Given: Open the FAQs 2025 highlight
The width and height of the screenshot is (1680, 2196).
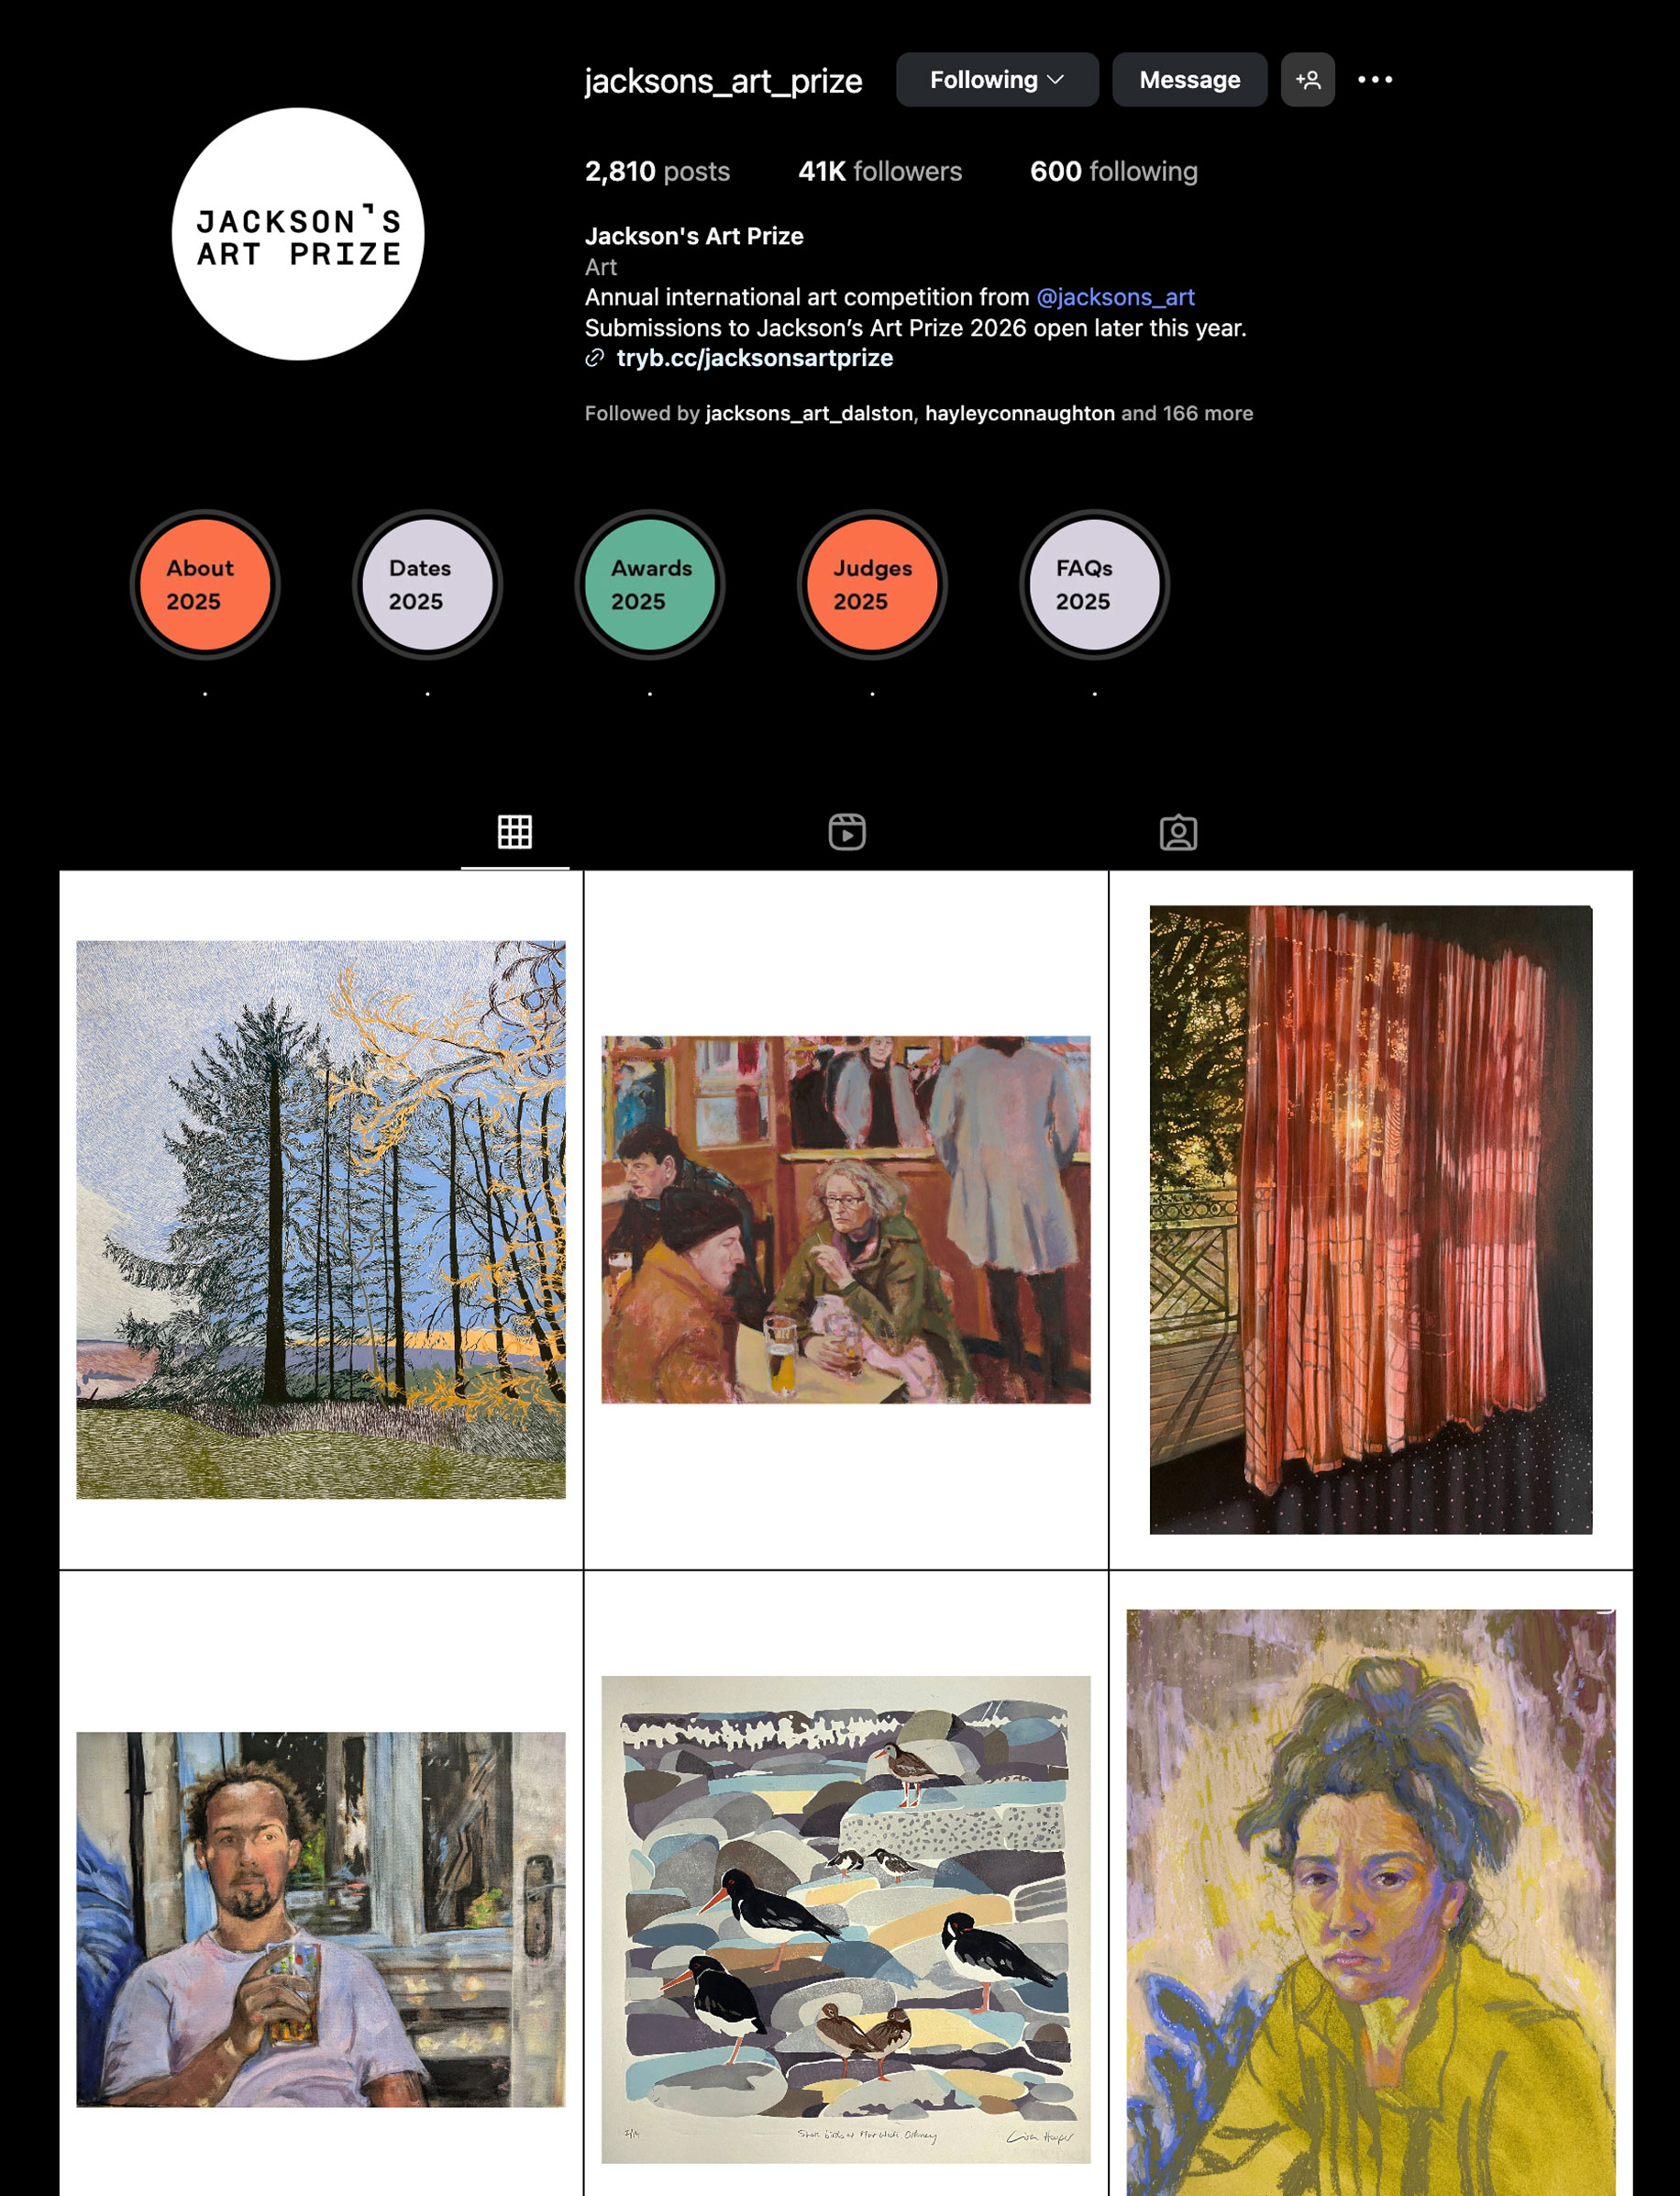Looking at the screenshot, I should coord(1094,585).
